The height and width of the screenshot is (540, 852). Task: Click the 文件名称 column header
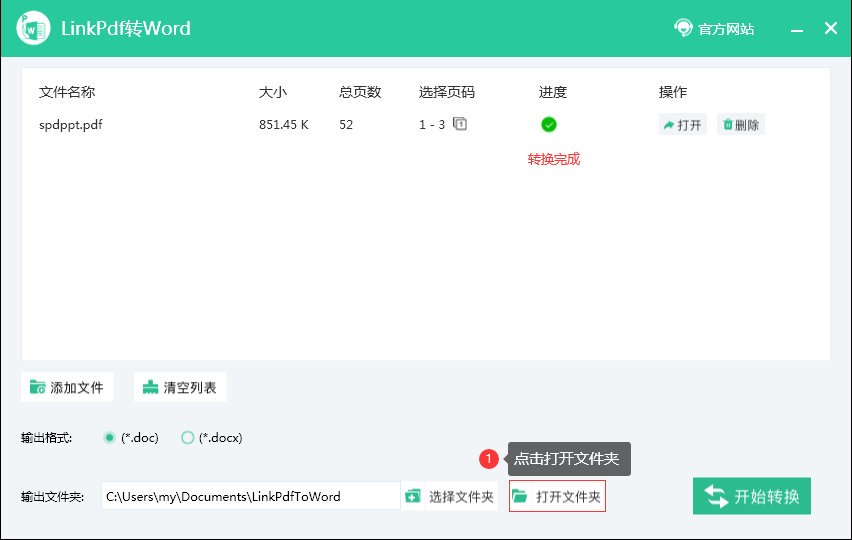tap(67, 92)
